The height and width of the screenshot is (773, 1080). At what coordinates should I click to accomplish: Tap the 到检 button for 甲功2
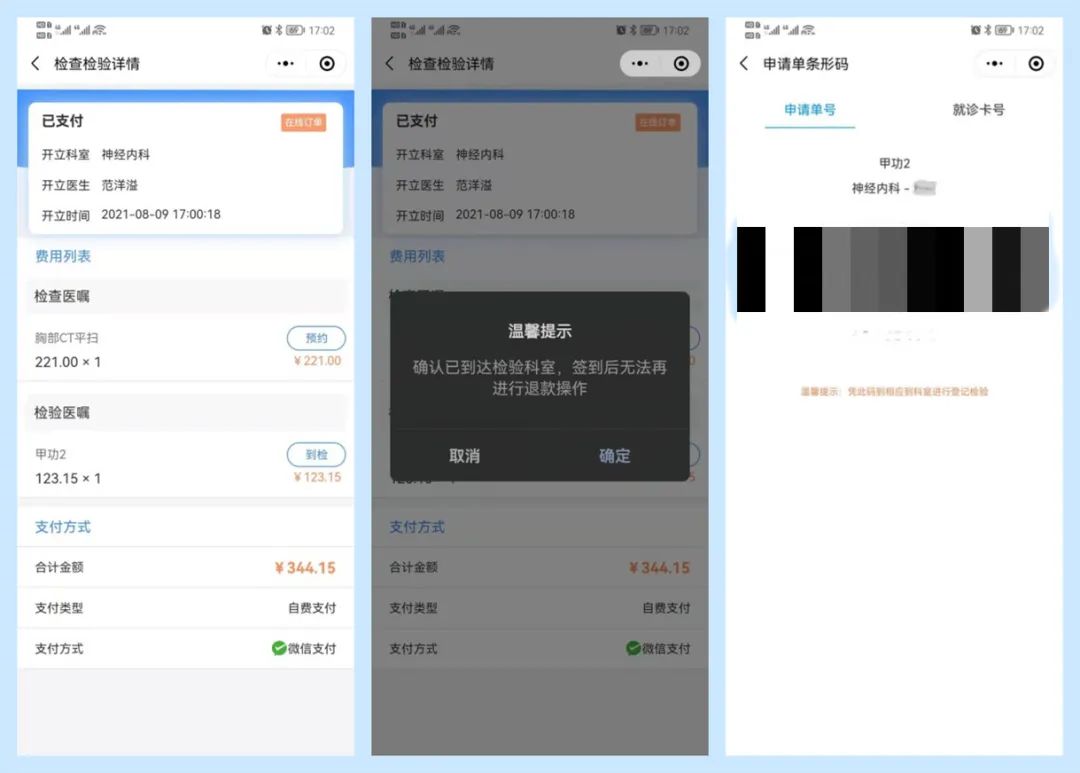pyautogui.click(x=316, y=455)
